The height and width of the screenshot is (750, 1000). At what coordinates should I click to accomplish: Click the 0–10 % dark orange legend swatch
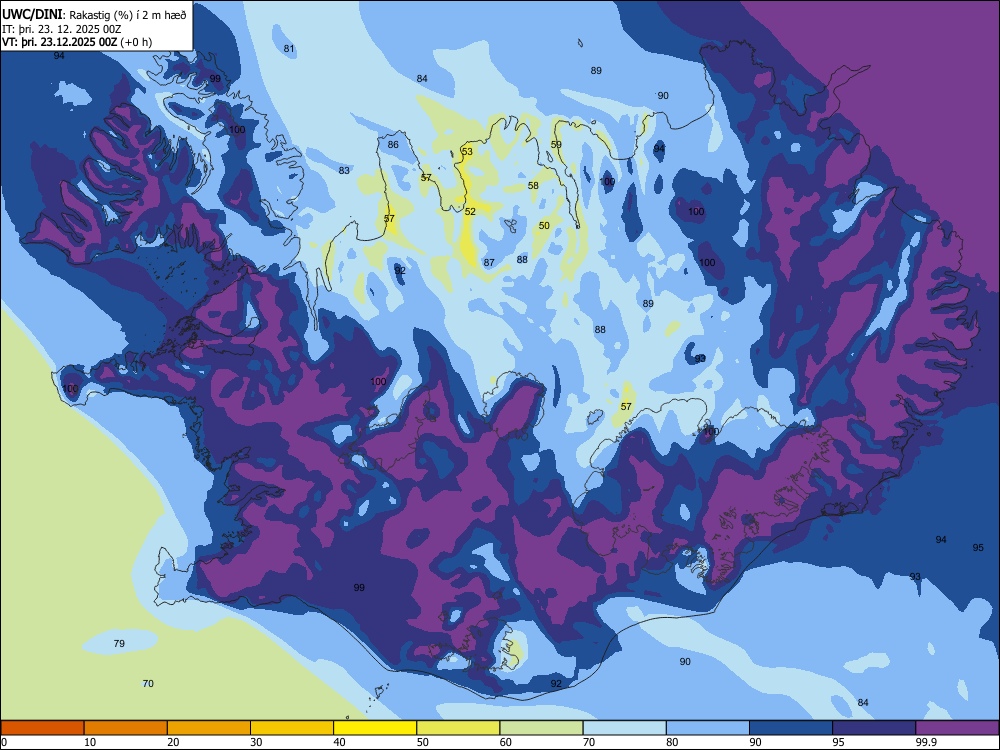(x=42, y=728)
